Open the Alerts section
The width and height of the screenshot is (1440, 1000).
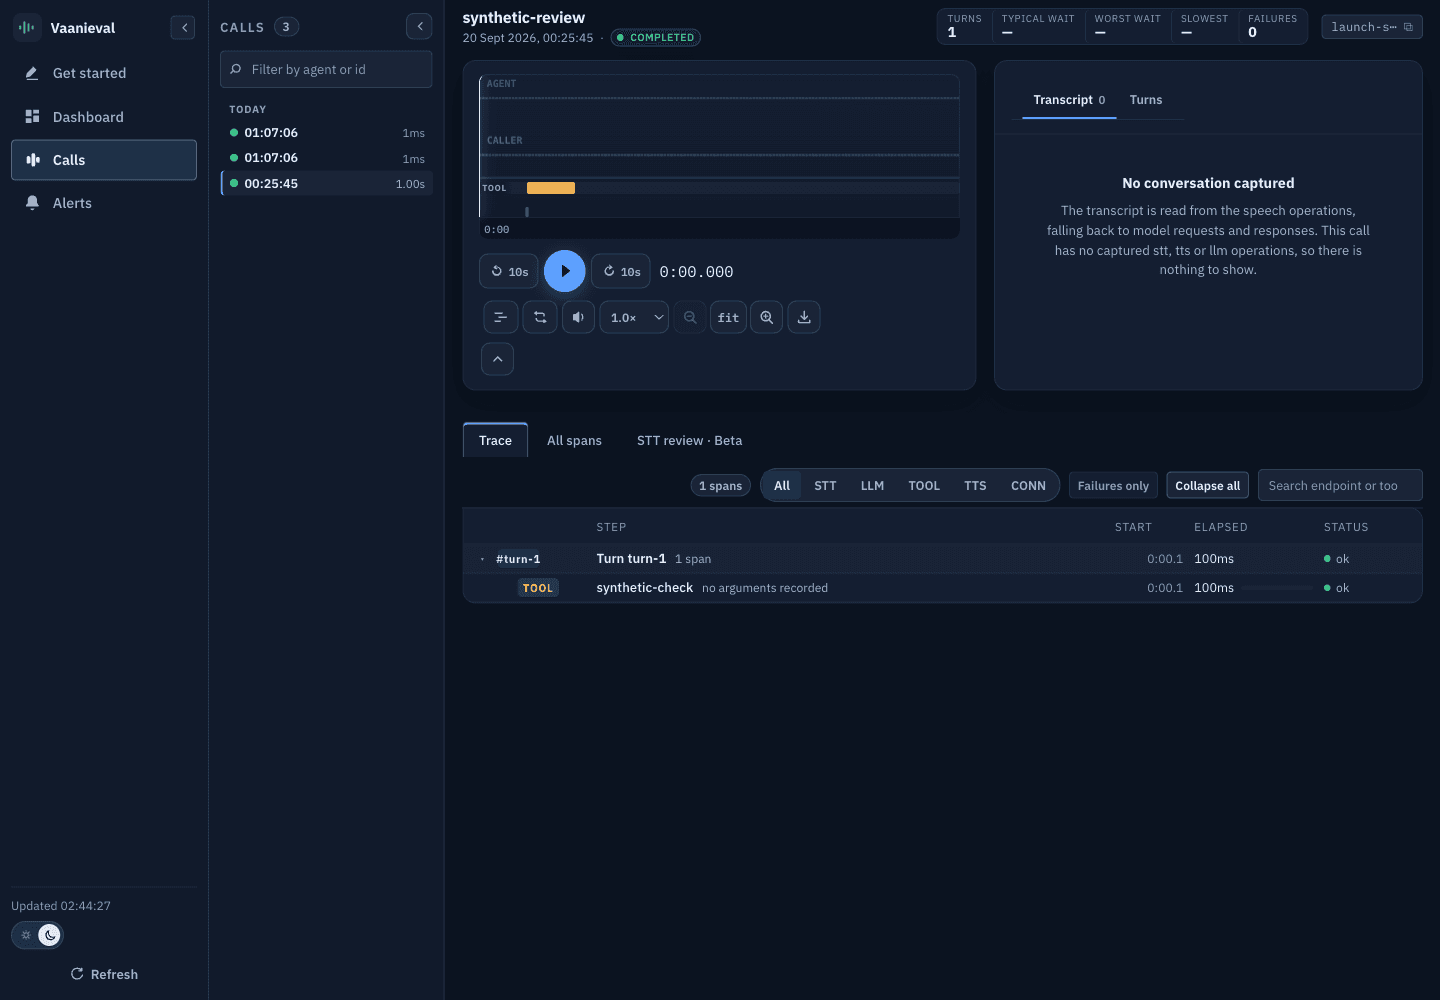point(104,203)
